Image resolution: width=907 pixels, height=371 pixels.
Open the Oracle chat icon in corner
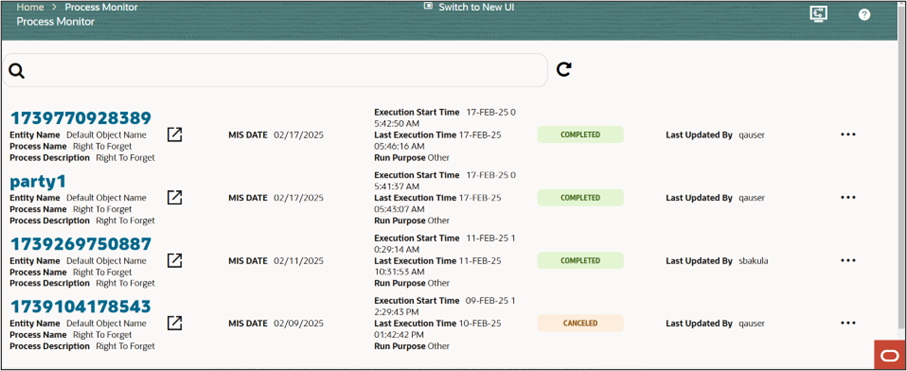click(890, 355)
